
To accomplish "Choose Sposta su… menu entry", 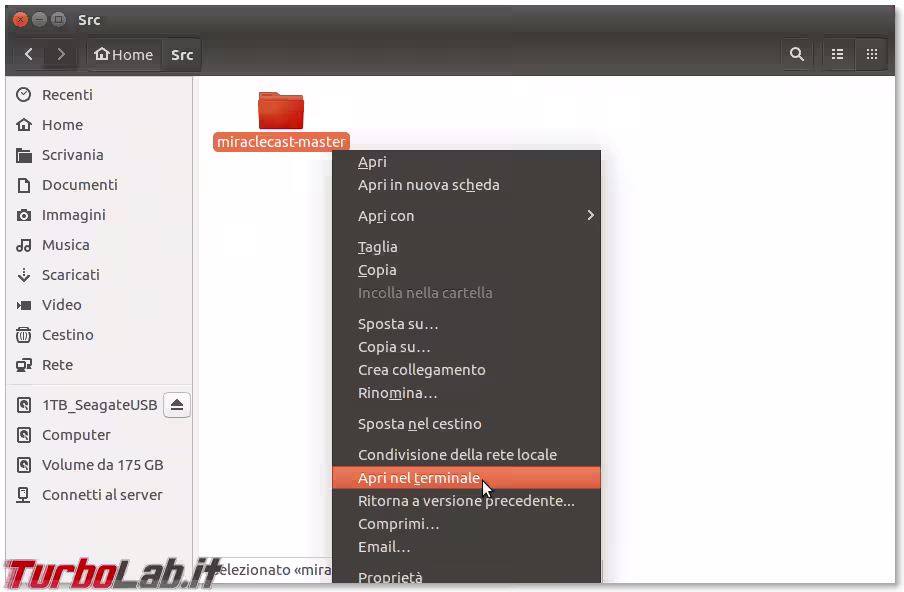I will coord(466,324).
